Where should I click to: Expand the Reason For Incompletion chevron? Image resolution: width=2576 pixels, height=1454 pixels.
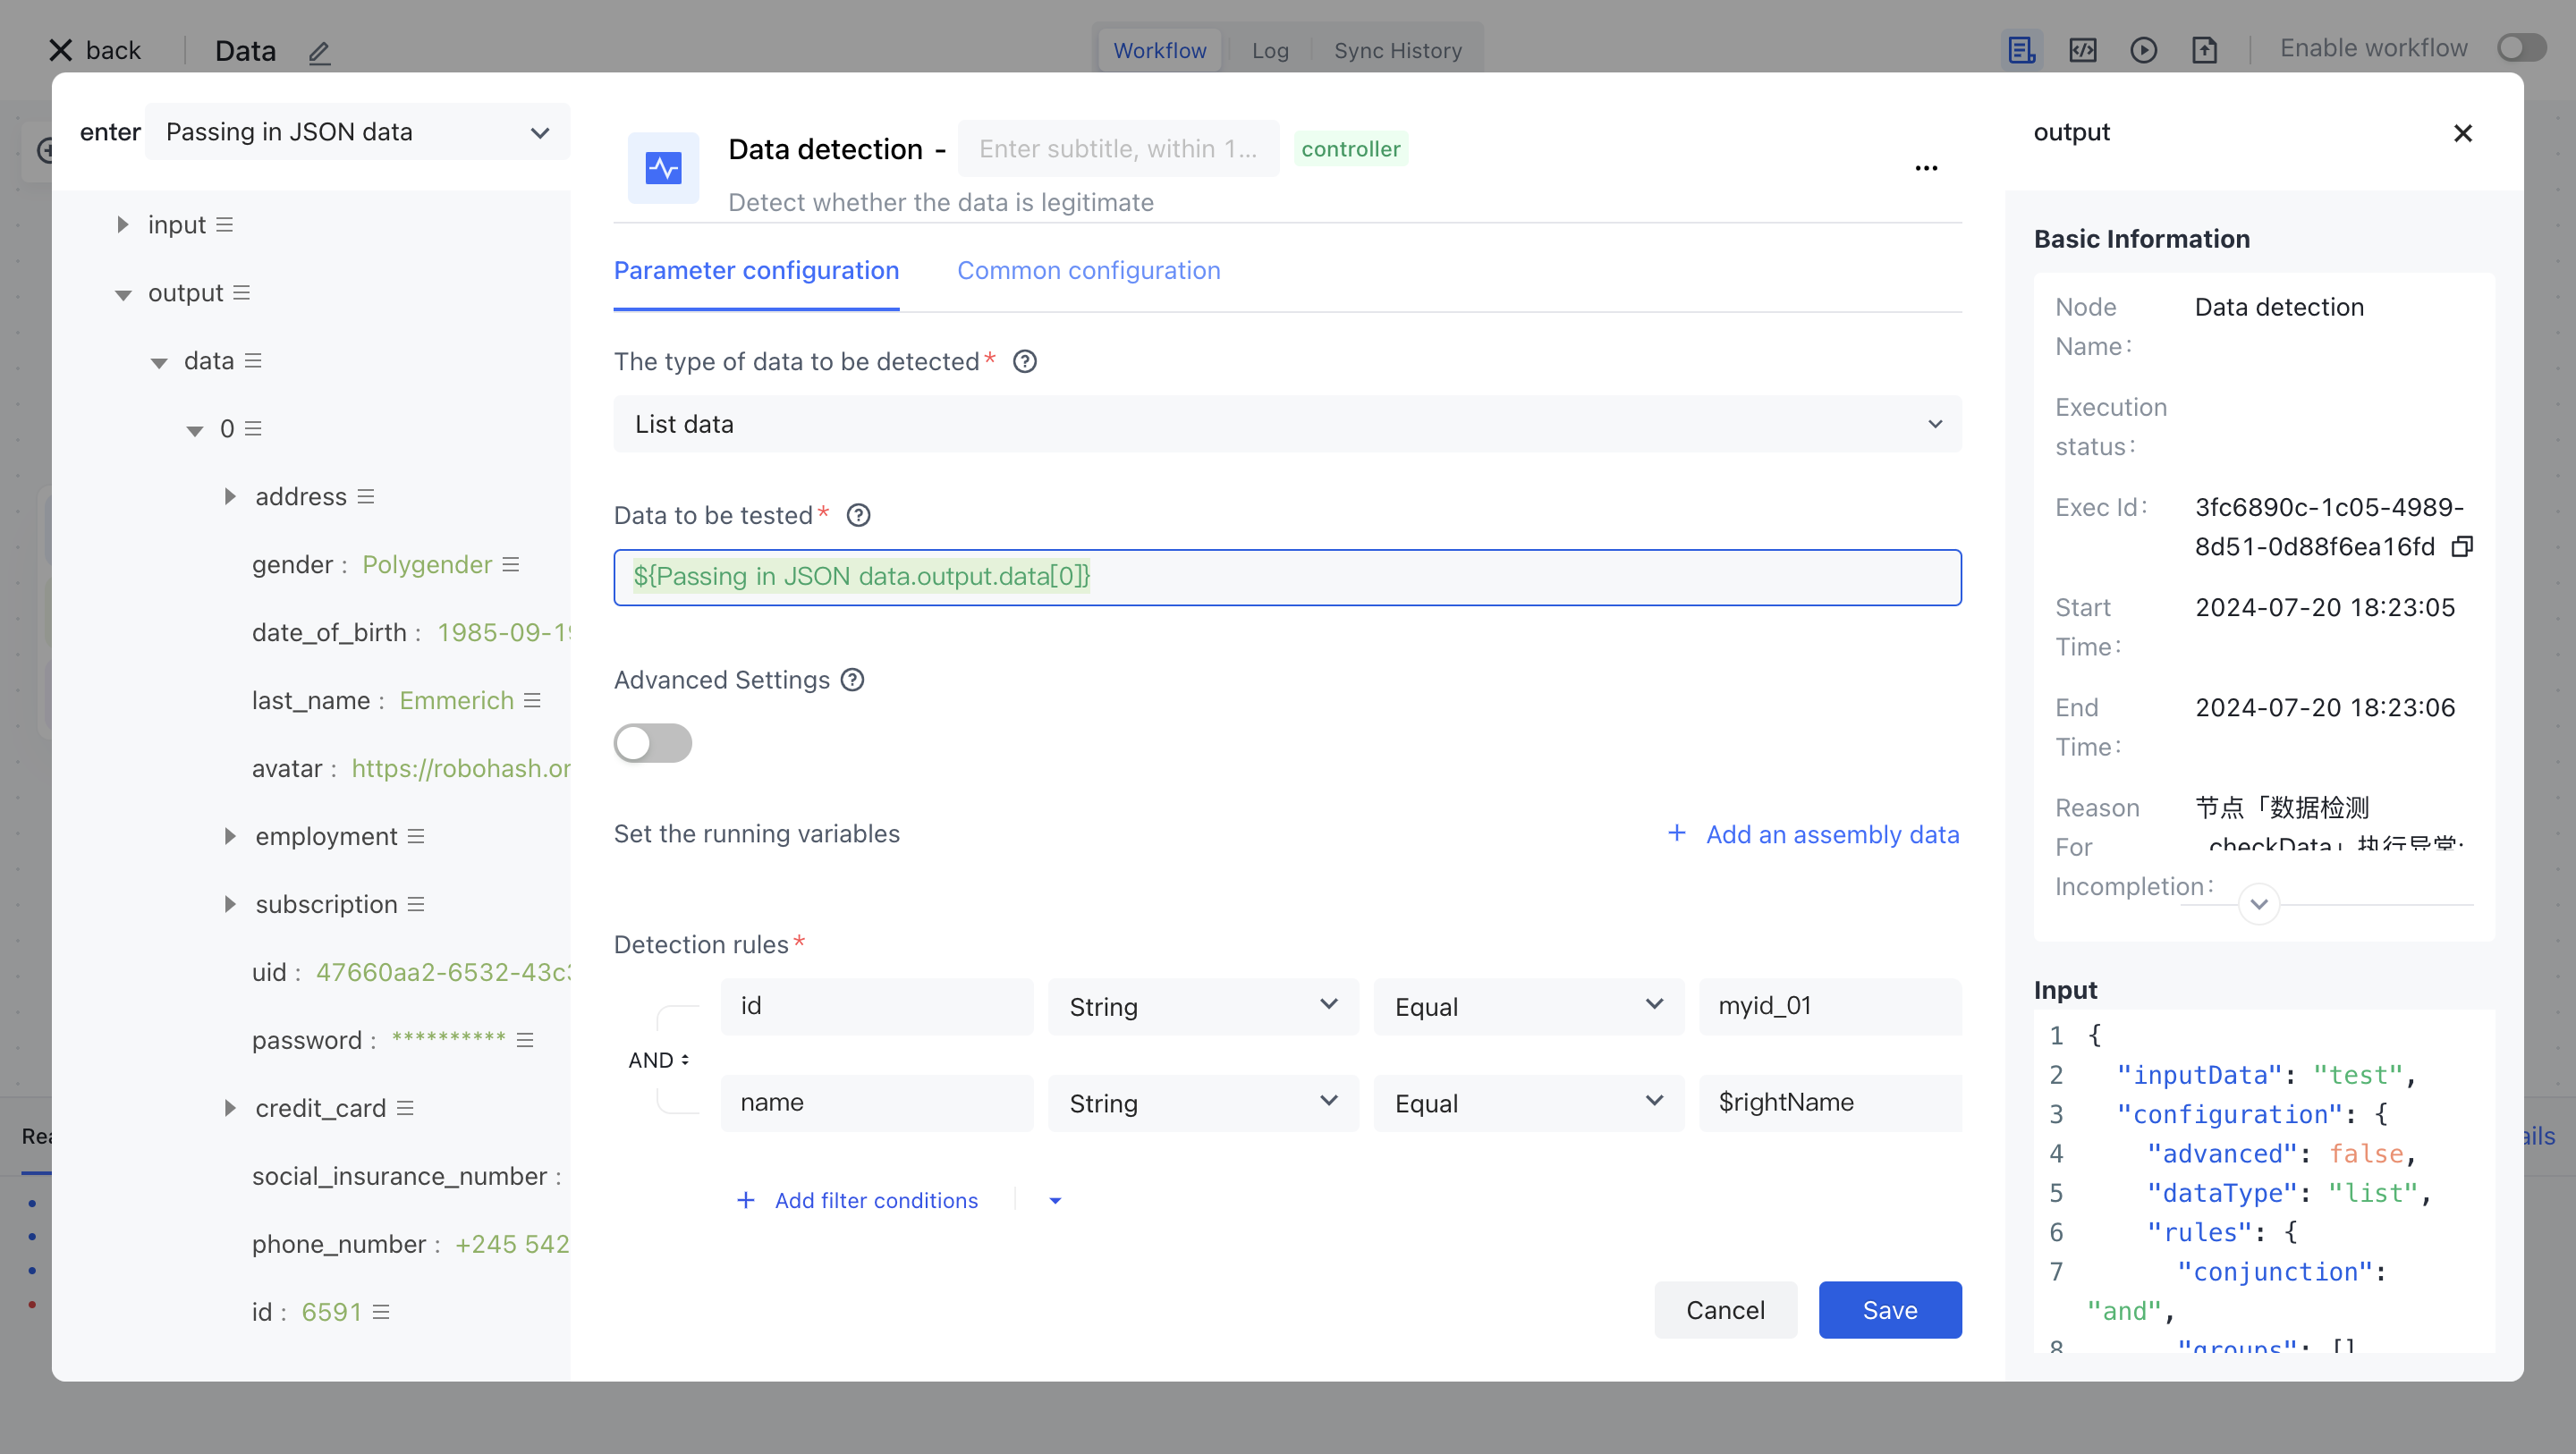point(2258,904)
